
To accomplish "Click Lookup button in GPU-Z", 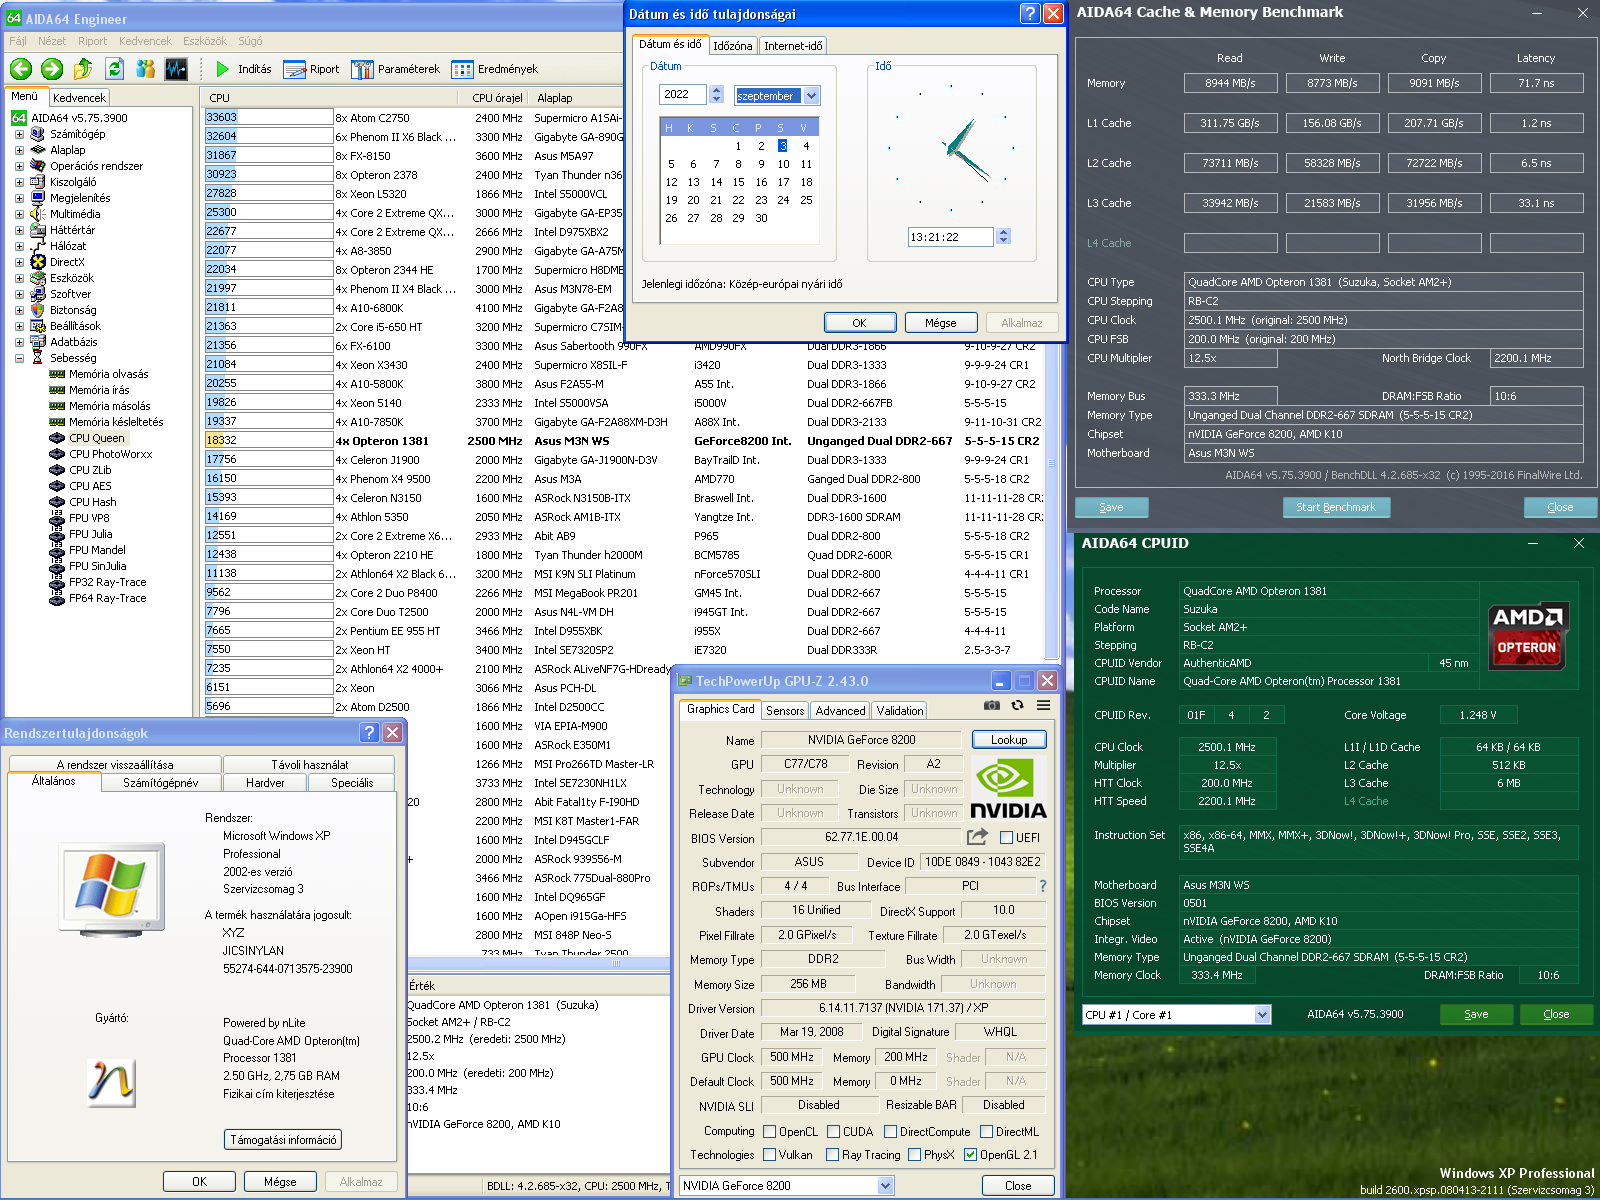I will (1009, 740).
